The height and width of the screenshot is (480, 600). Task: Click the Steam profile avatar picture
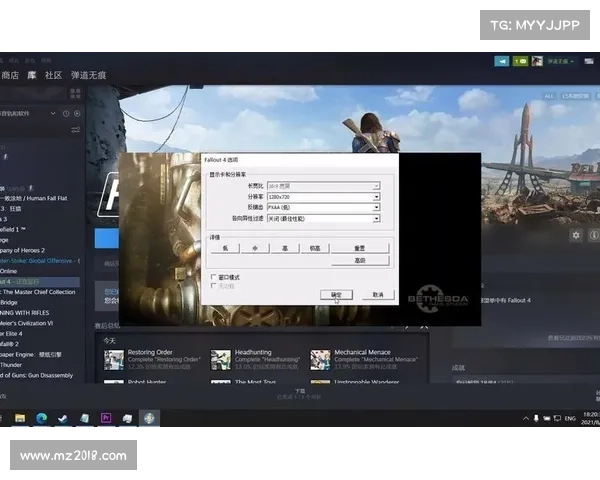tap(537, 61)
